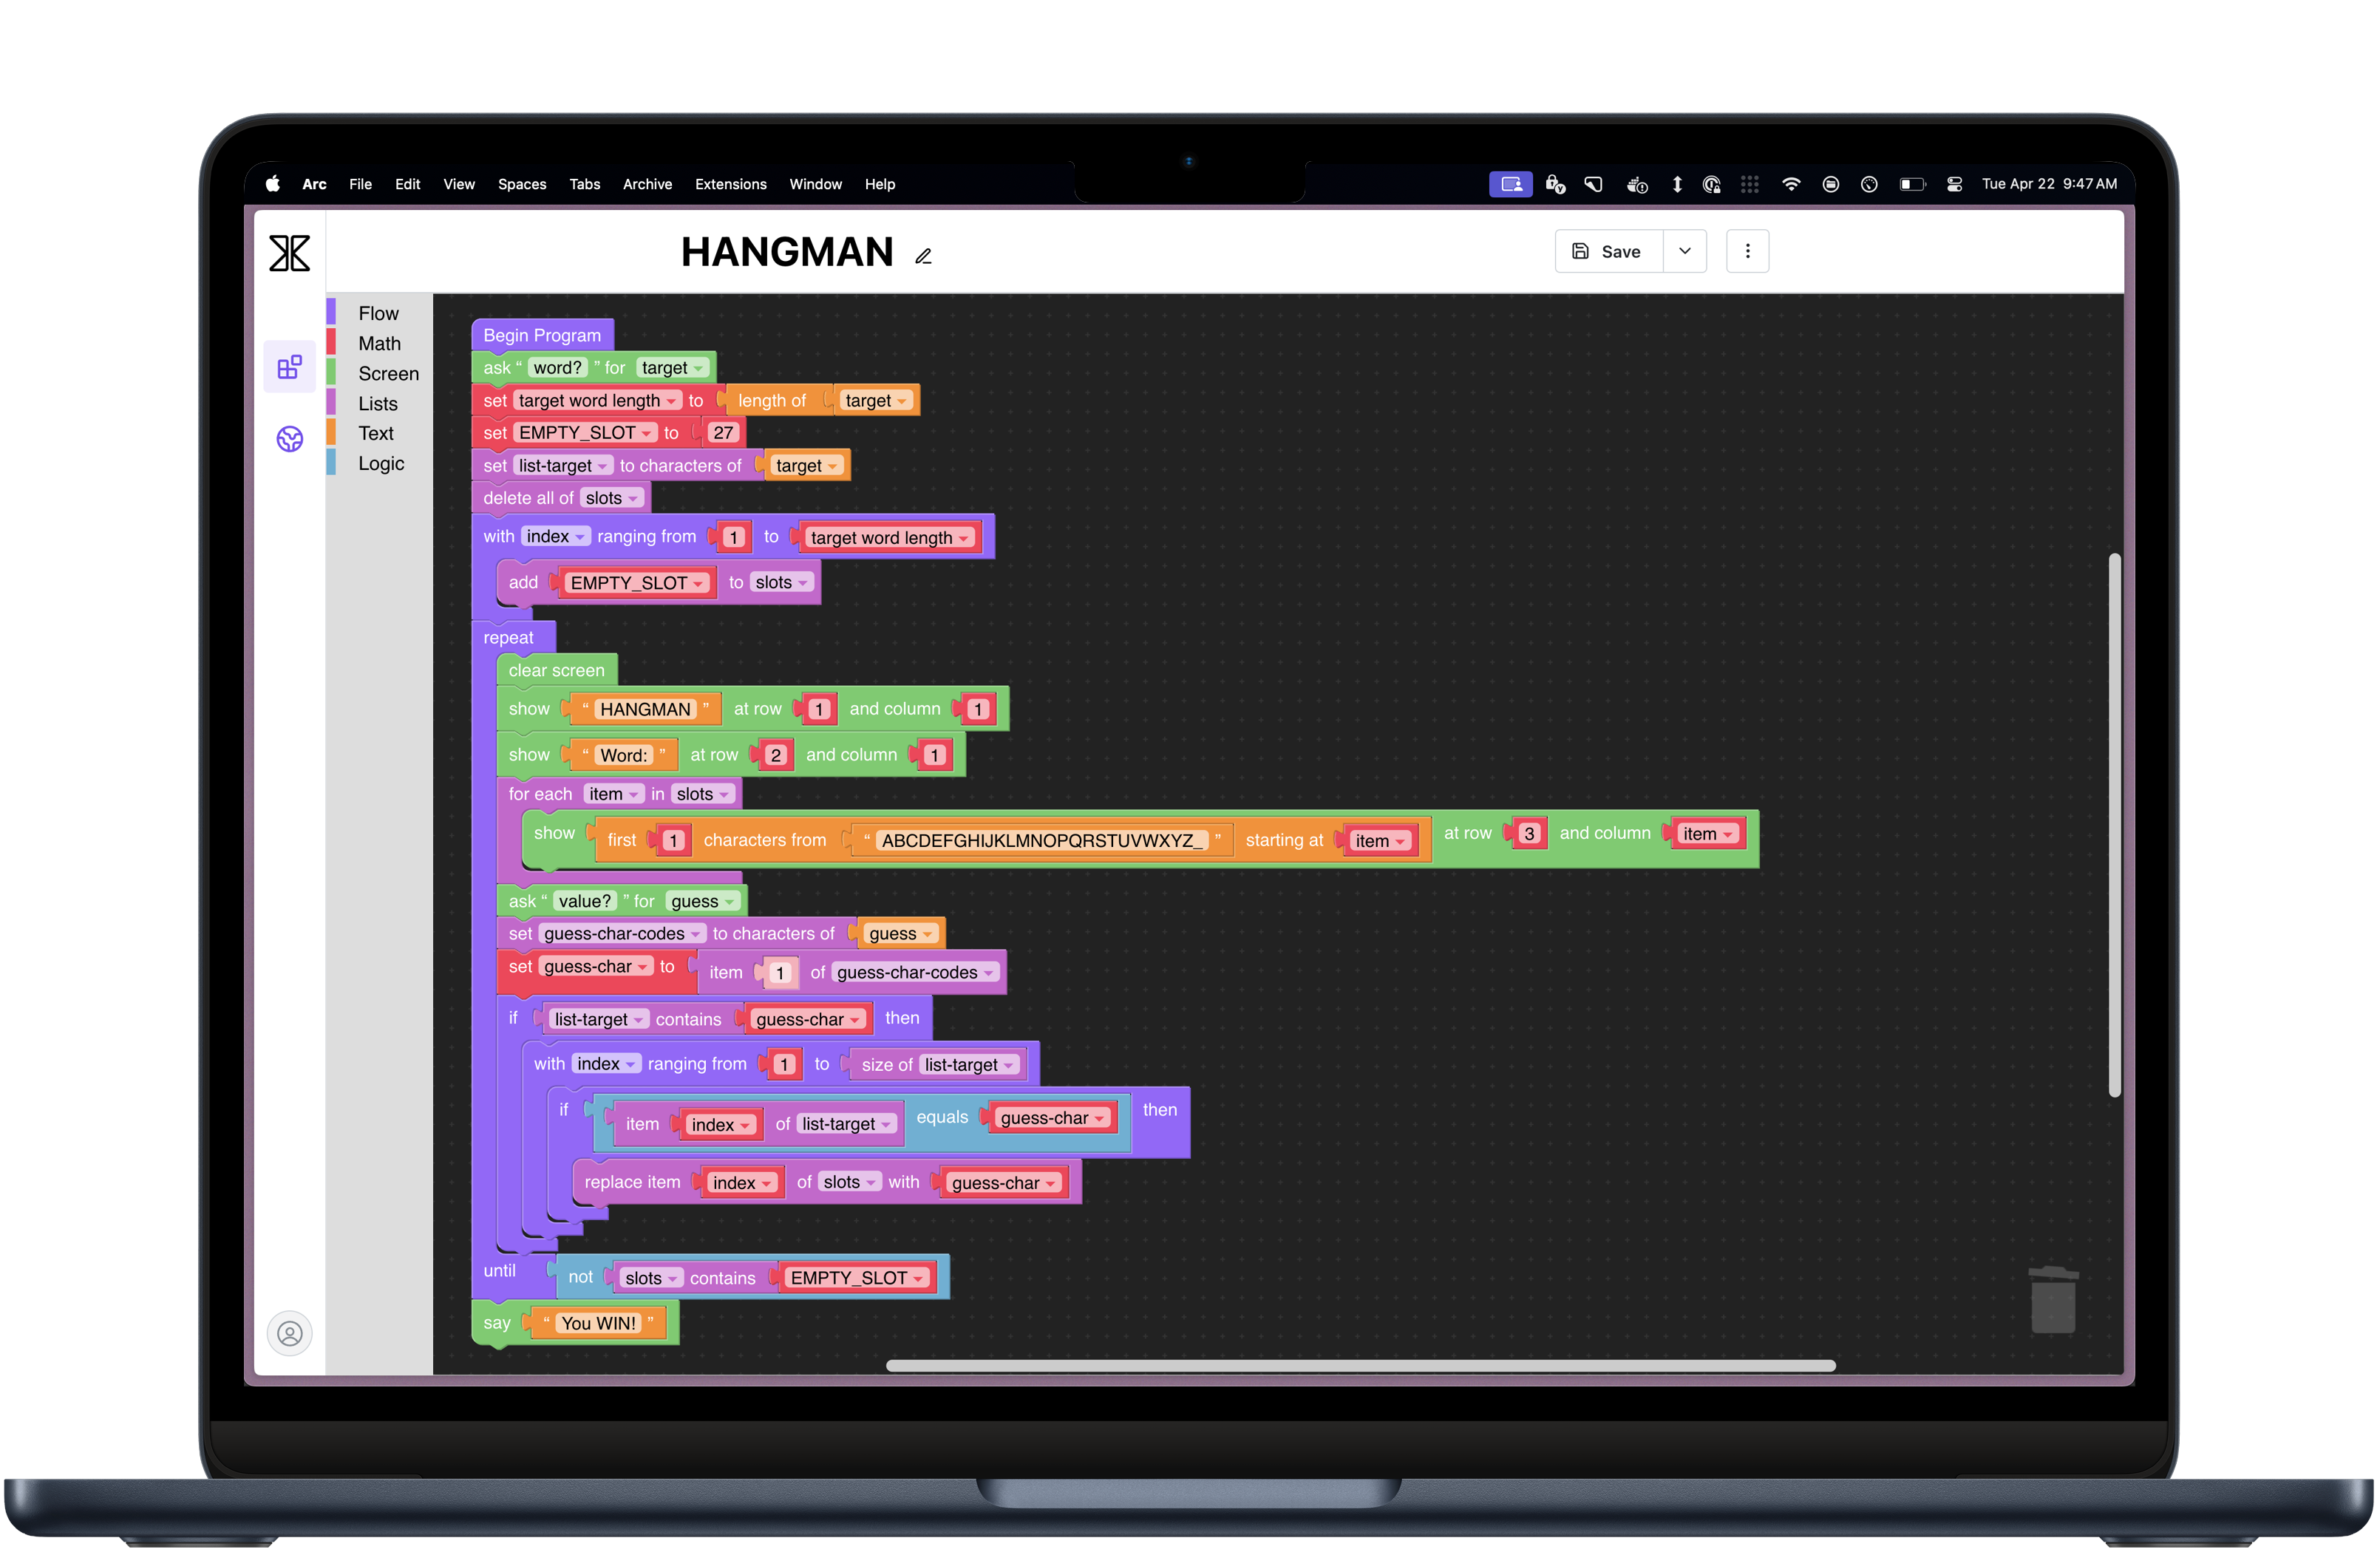
Task: Click the pencil icon to rename HANGMAN
Action: 923,257
